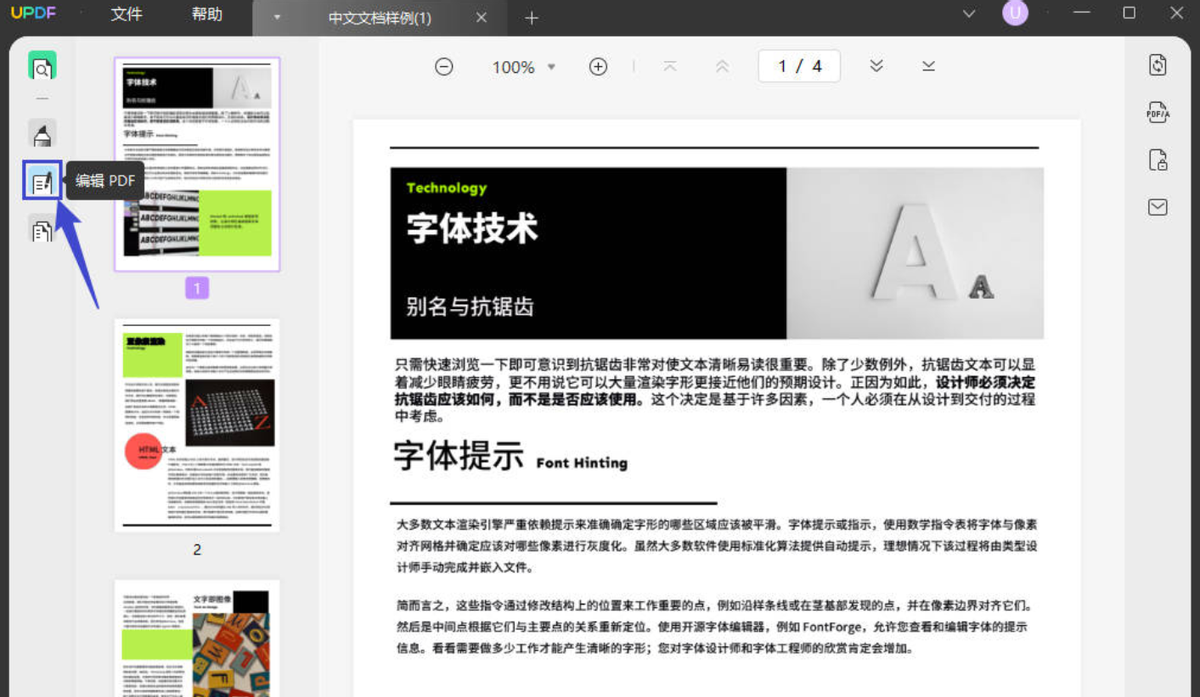Zoom out with the minus button

444,67
